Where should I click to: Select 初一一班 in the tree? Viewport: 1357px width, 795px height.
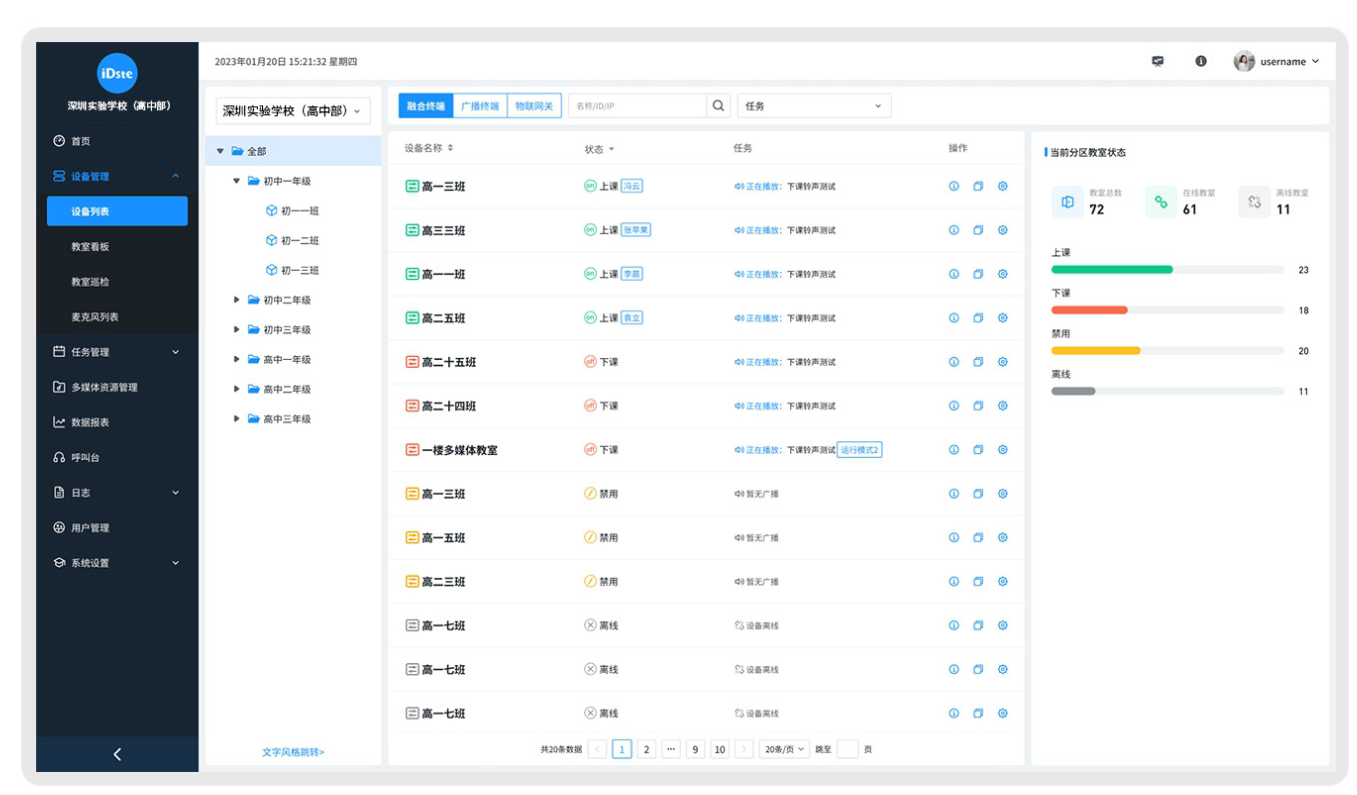(x=292, y=211)
